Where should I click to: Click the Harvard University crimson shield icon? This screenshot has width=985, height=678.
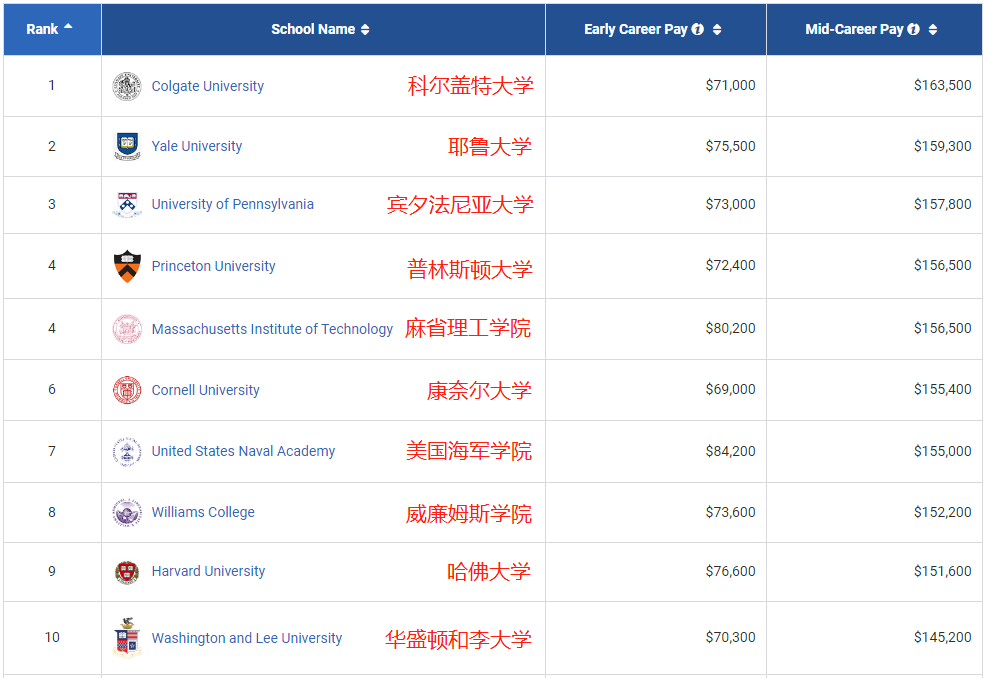click(127, 572)
